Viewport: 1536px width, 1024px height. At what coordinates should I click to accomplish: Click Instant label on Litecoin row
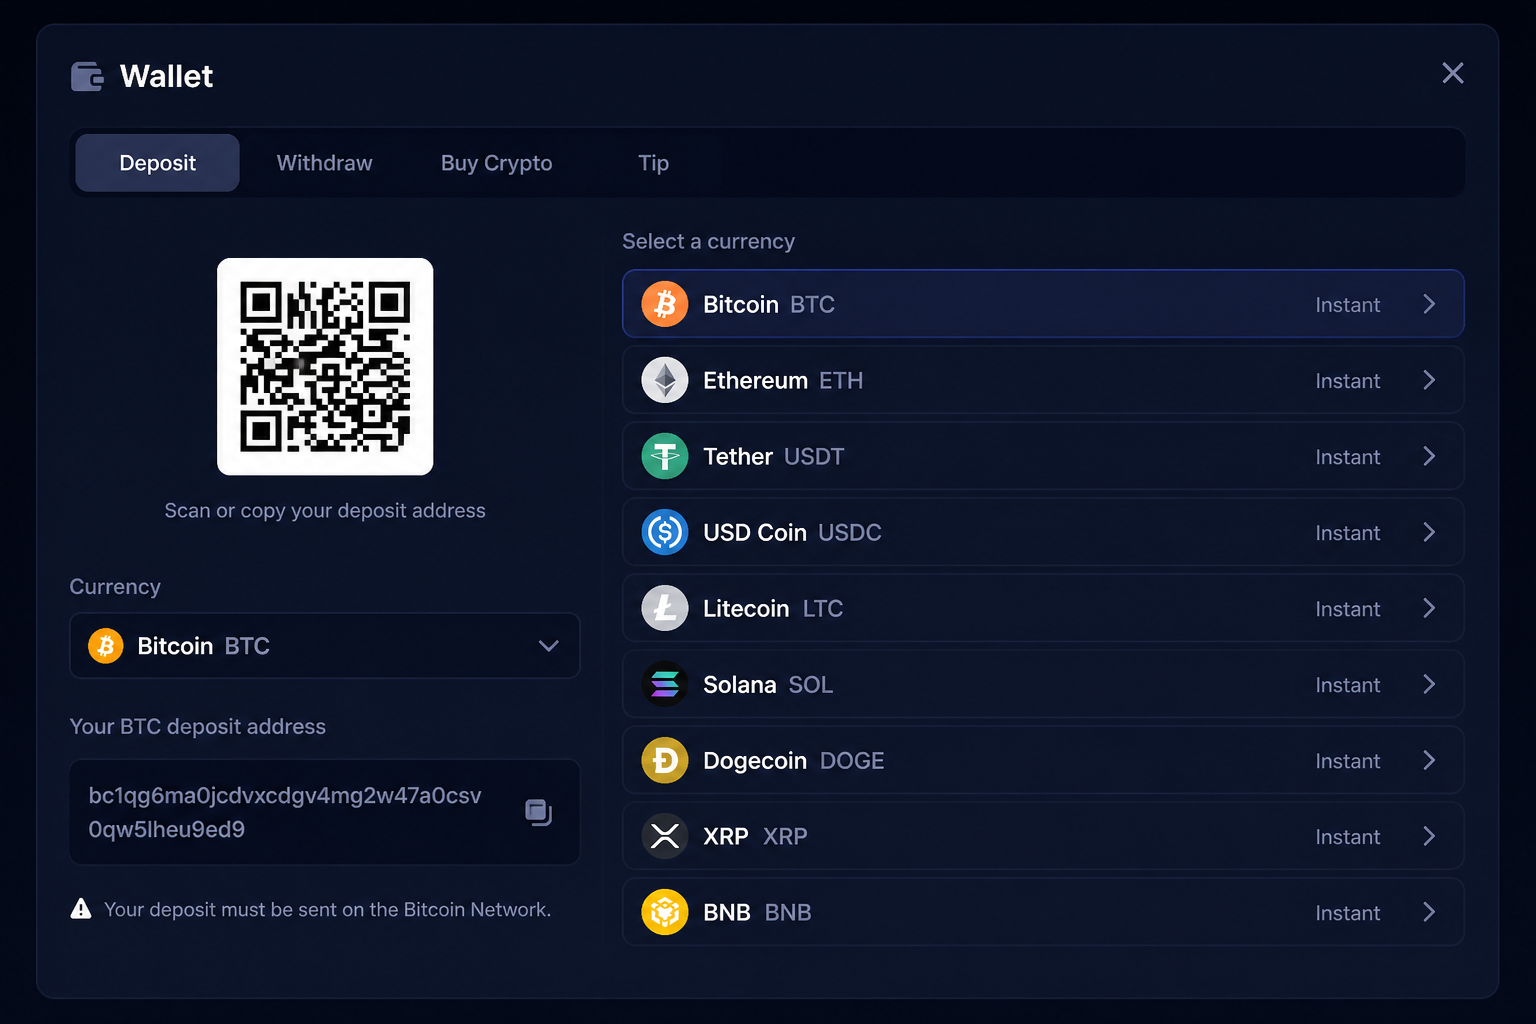(1347, 609)
